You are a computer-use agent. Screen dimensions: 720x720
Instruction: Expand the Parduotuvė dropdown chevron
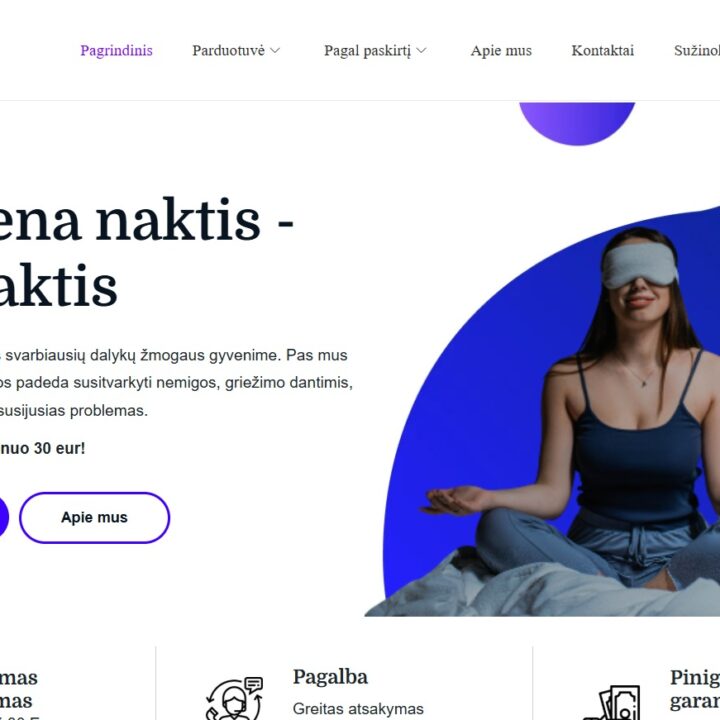click(275, 51)
